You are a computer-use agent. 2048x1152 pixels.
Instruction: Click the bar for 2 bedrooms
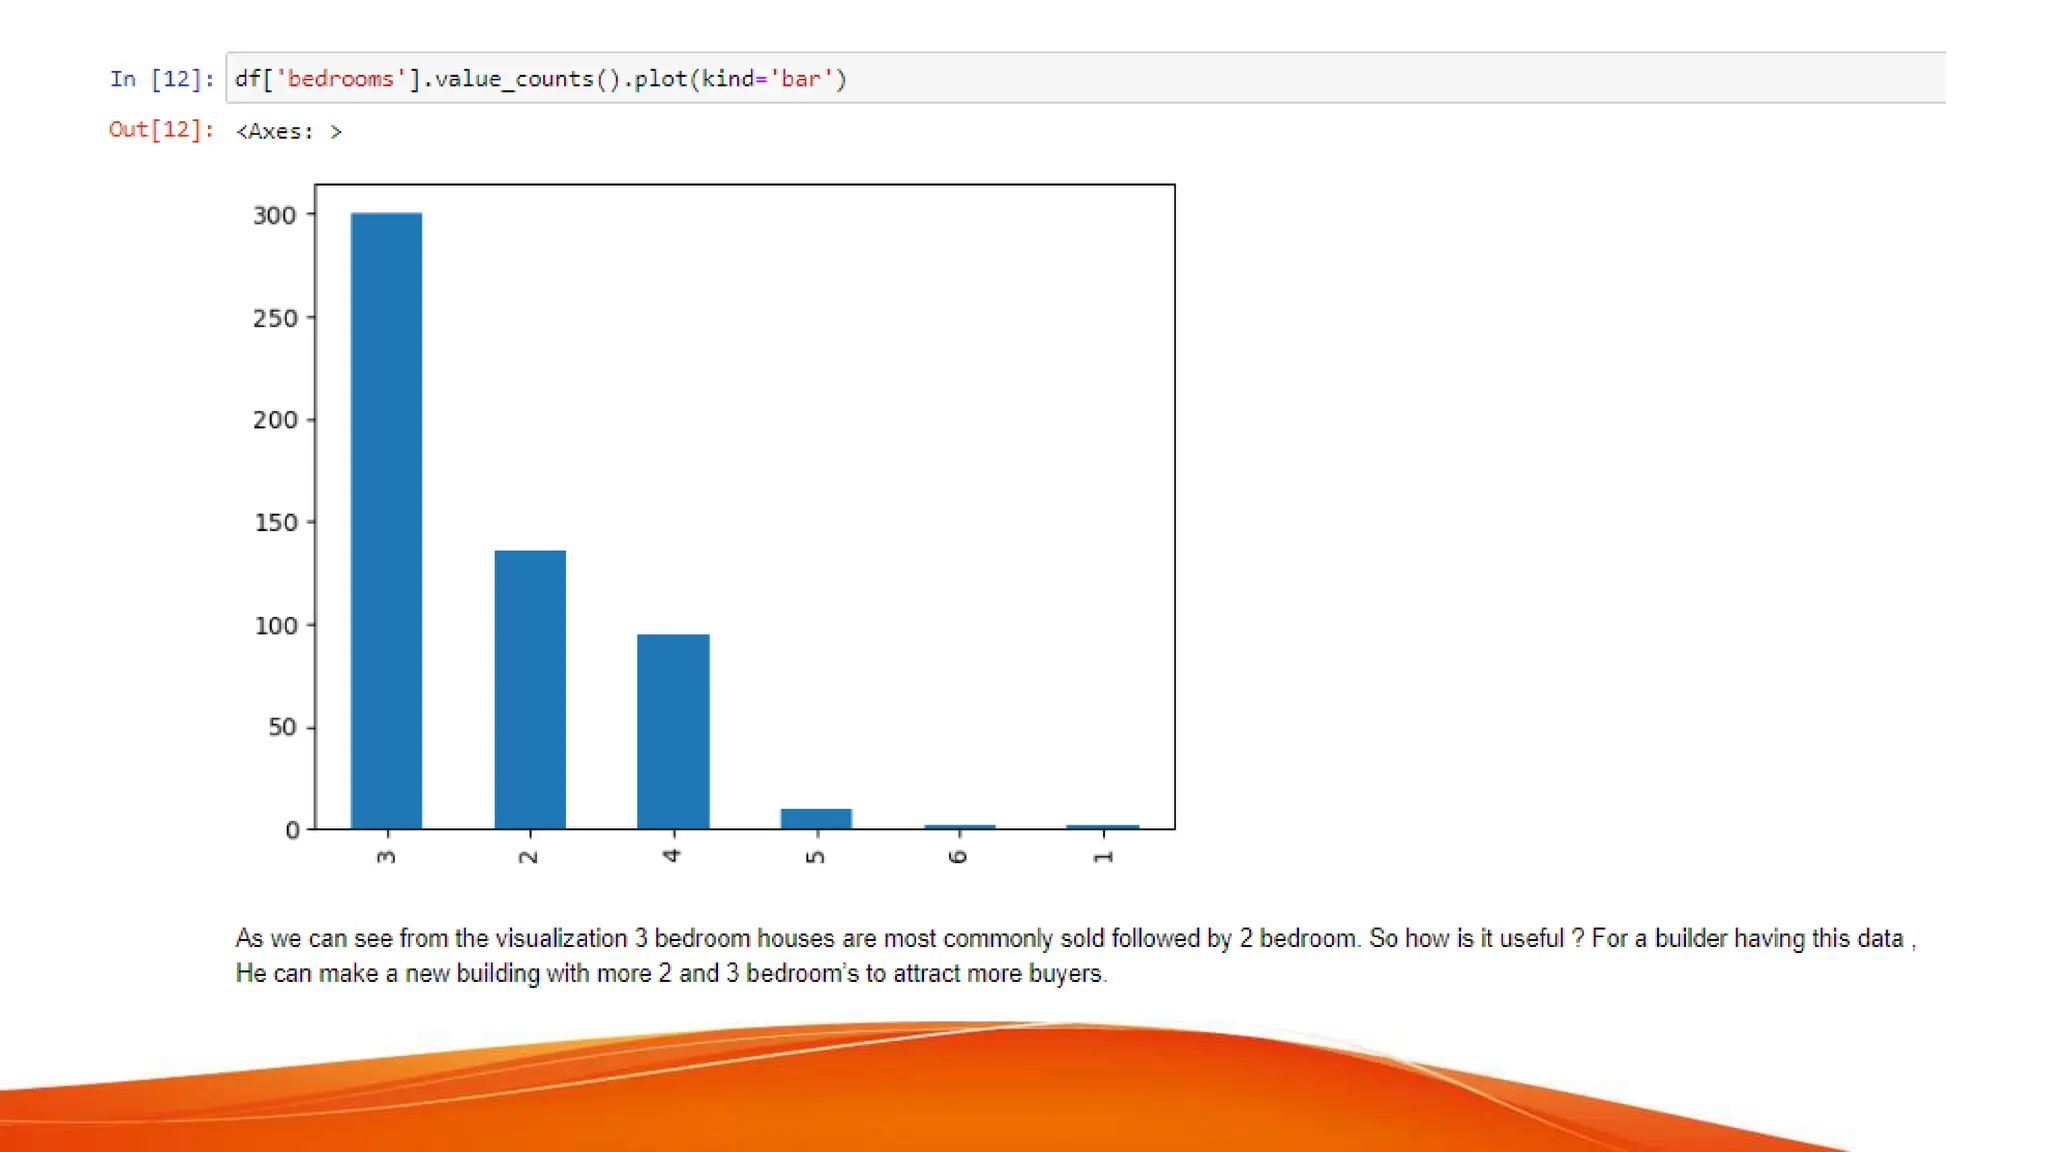click(530, 690)
